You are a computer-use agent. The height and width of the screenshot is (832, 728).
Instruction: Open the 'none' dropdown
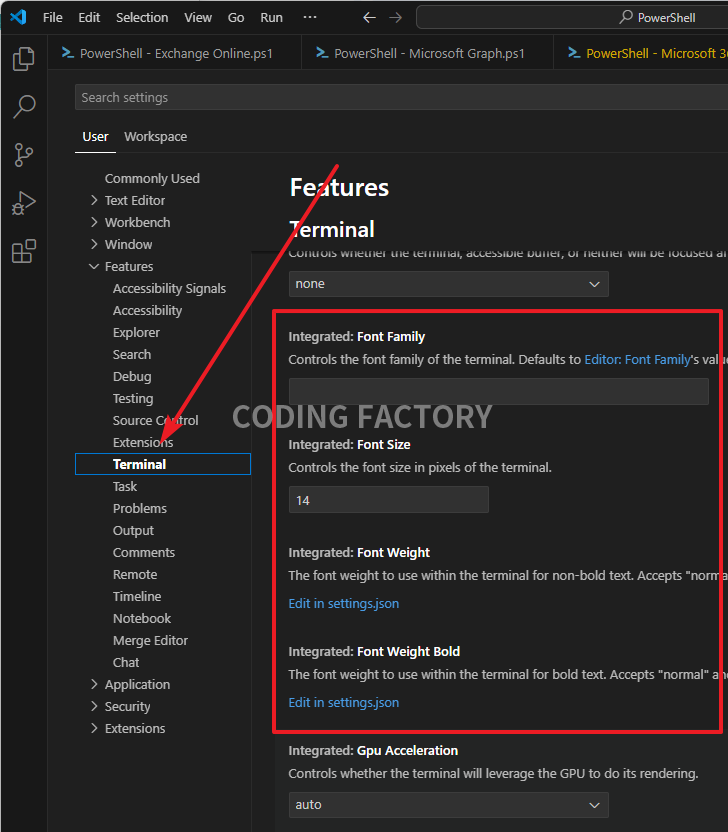pos(448,284)
